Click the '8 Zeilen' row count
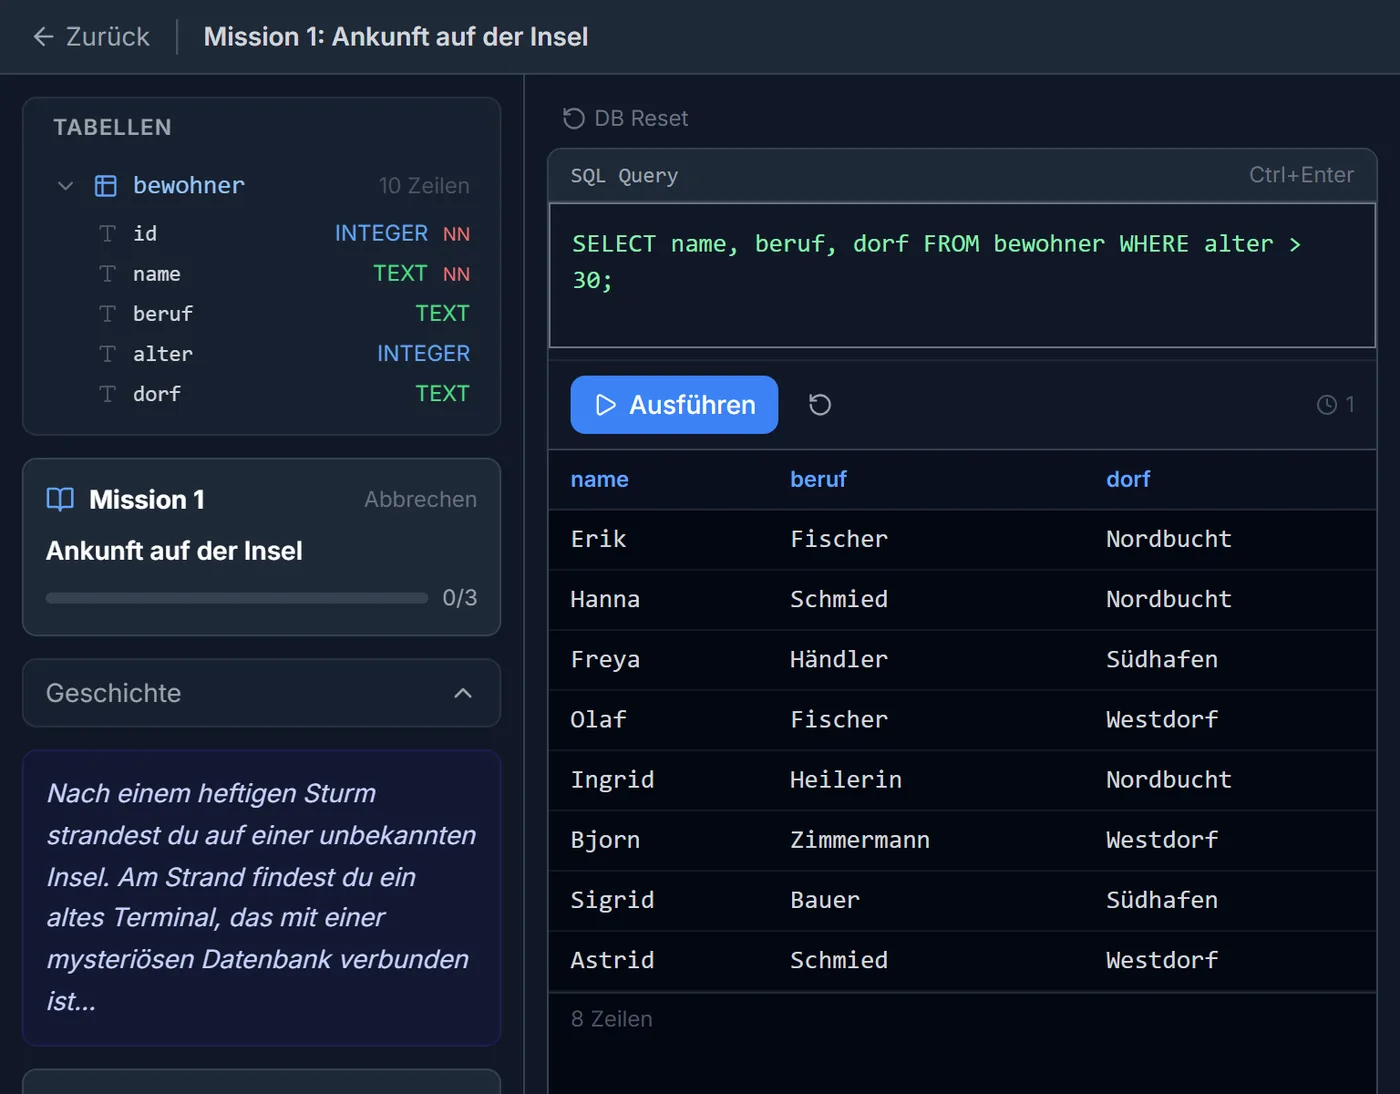Viewport: 1400px width, 1094px height. pyautogui.click(x=612, y=1019)
